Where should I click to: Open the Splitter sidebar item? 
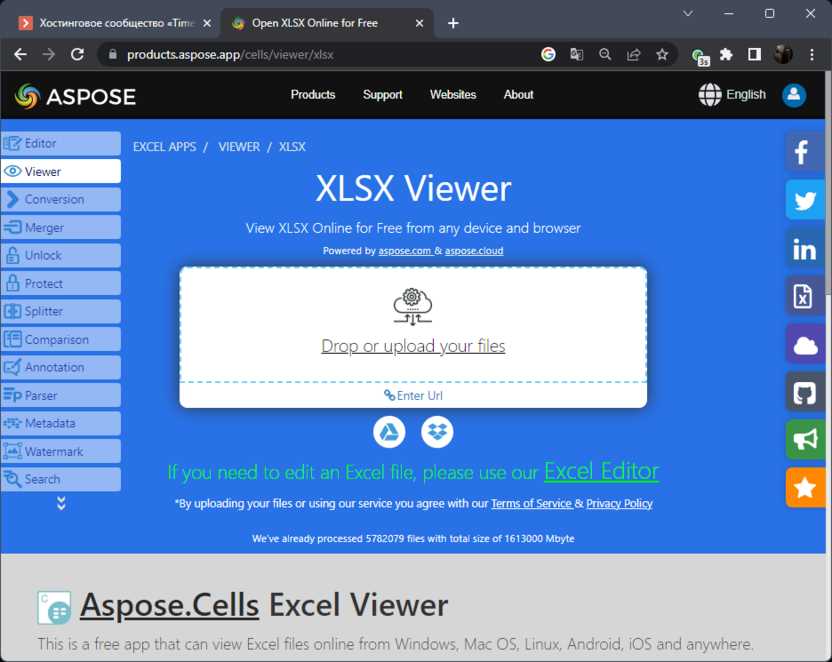[60, 311]
